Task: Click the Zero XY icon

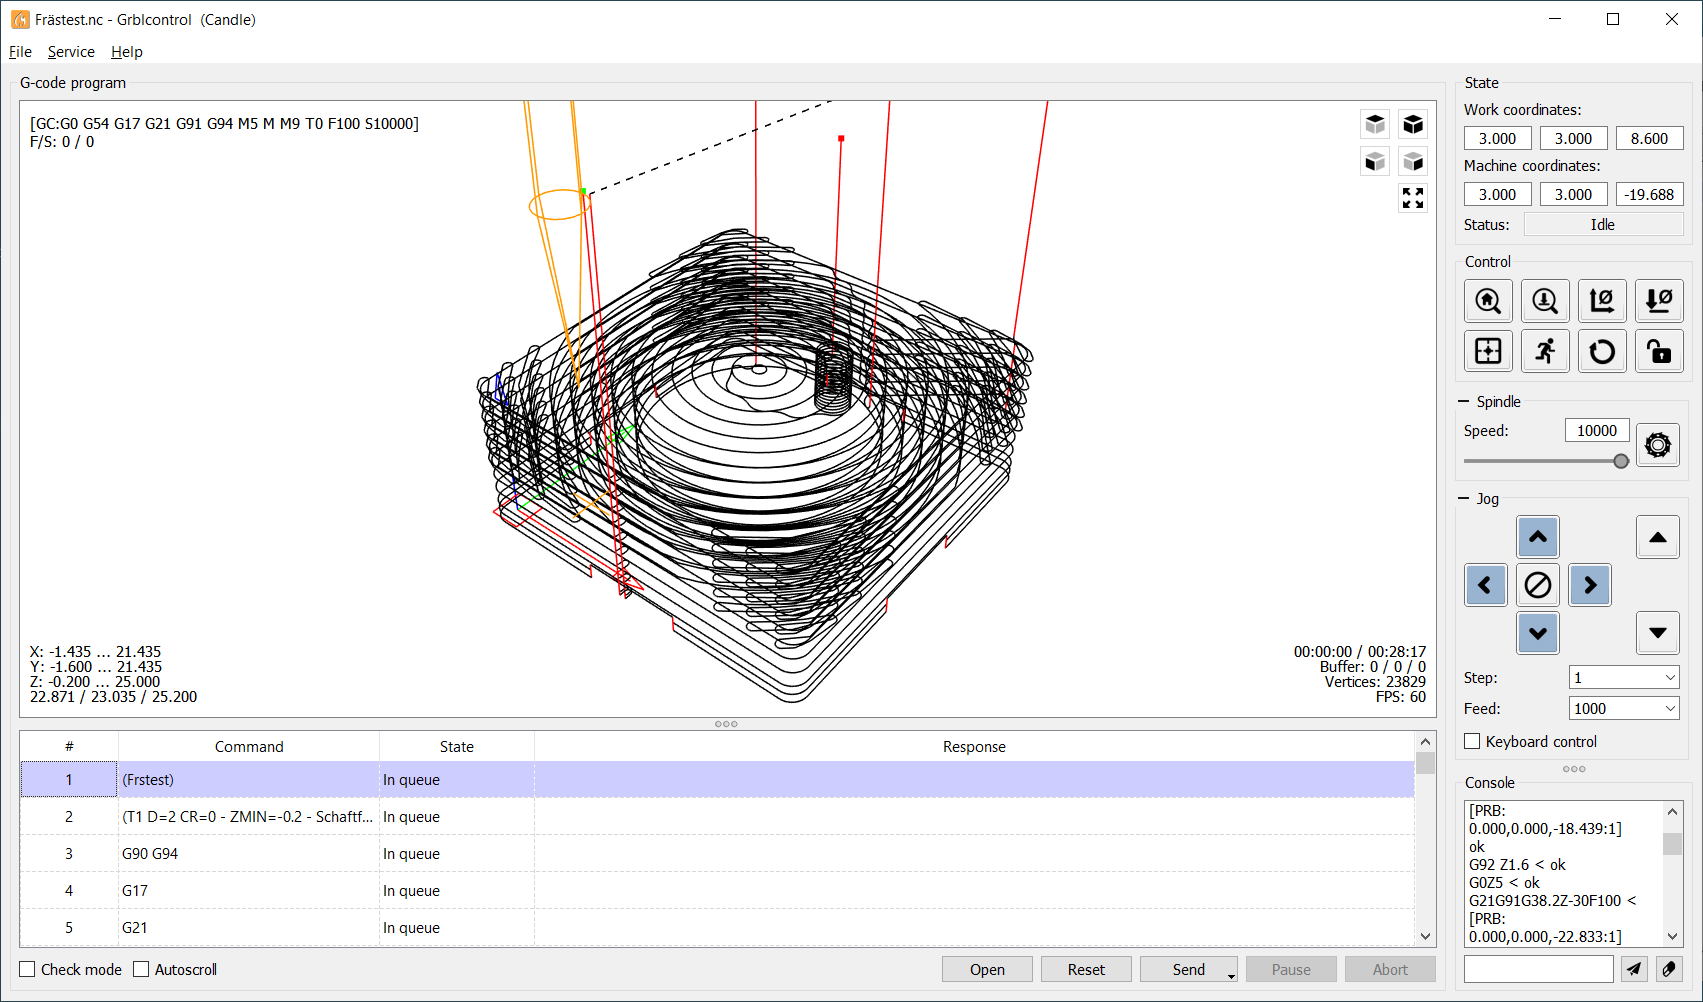Action: click(x=1602, y=301)
